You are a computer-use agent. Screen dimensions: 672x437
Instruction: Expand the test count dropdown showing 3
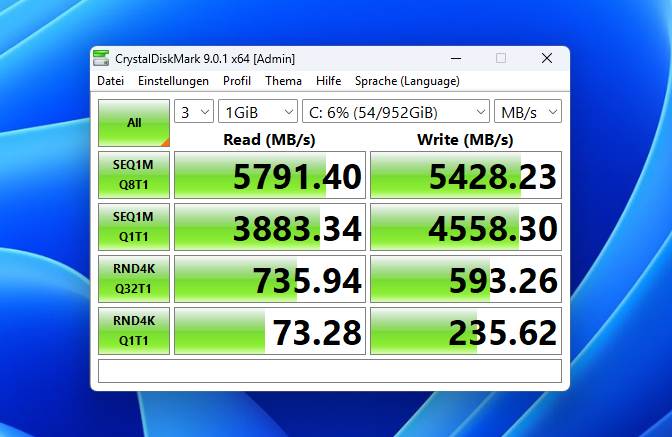click(x=194, y=112)
